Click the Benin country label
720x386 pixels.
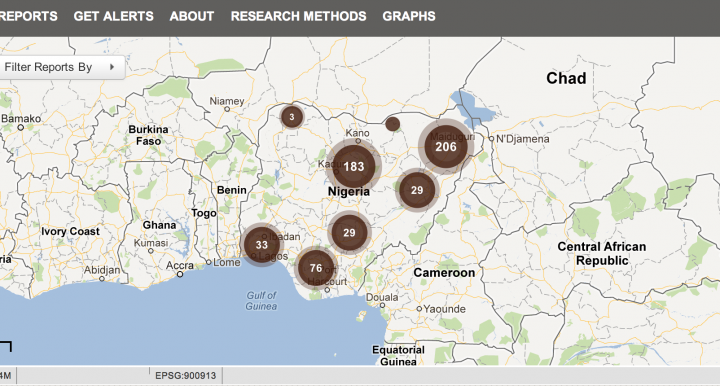(x=231, y=190)
